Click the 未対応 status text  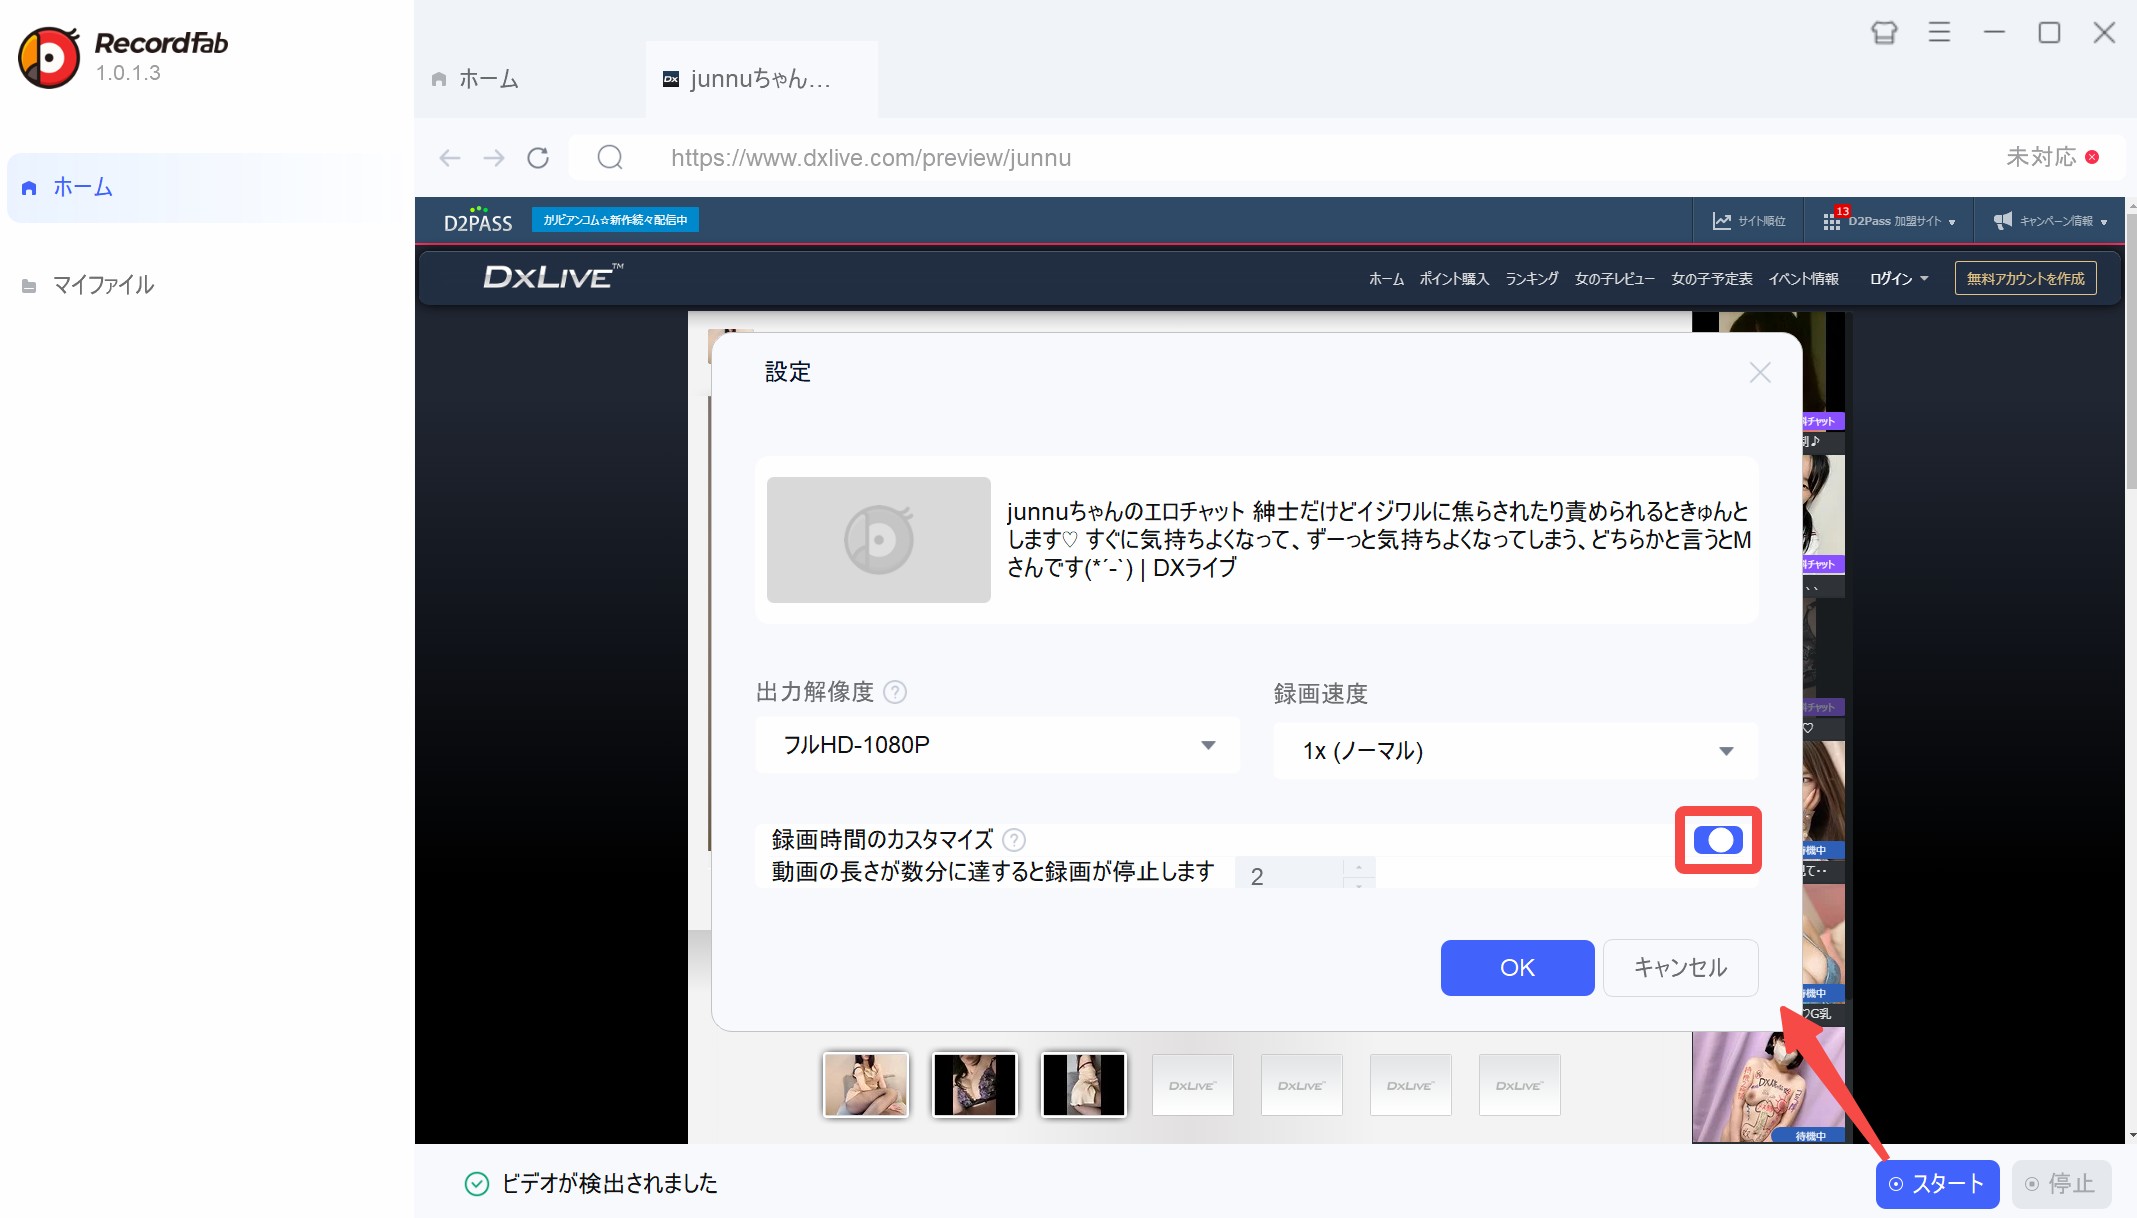point(2040,157)
